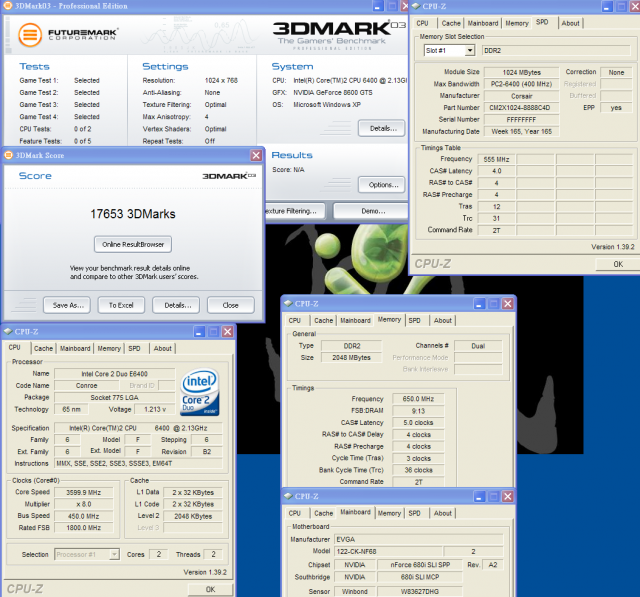Click the Texture Filtering... button
640x597 pixels.
(x=295, y=211)
